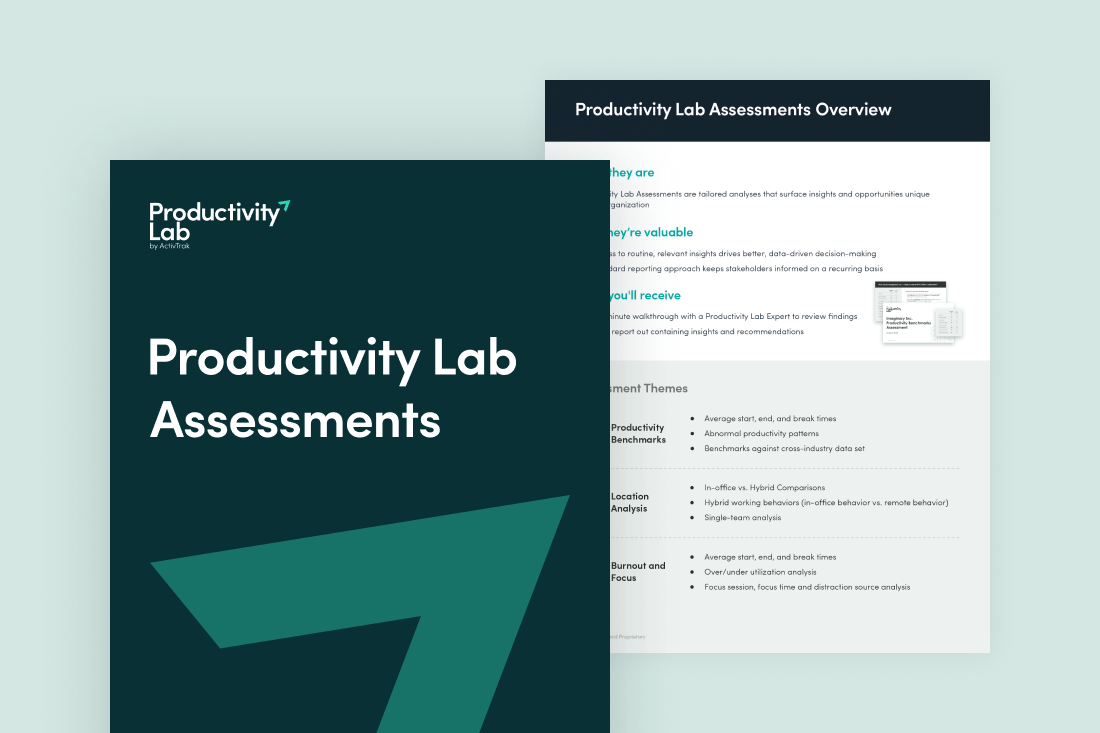1100x733 pixels.
Task: Click the green arrow in Productivity Lab logo
Action: pyautogui.click(x=284, y=207)
